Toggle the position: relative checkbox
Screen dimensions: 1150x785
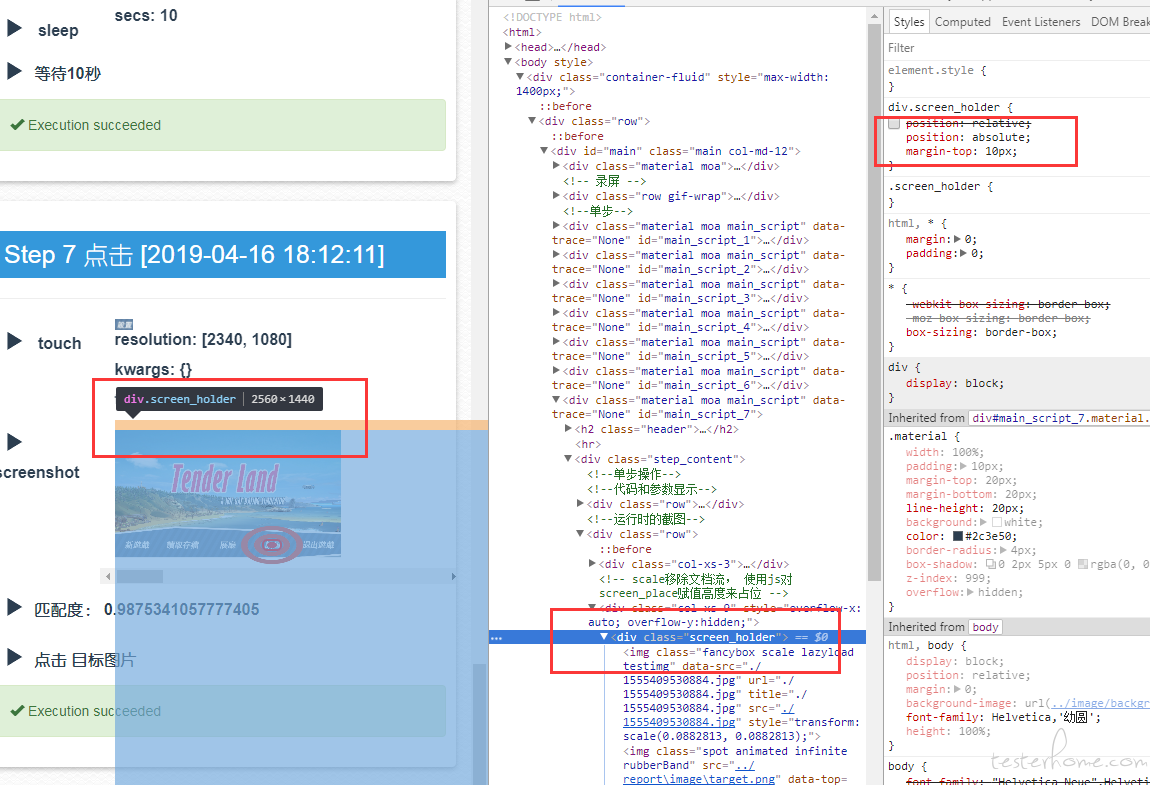pos(894,123)
